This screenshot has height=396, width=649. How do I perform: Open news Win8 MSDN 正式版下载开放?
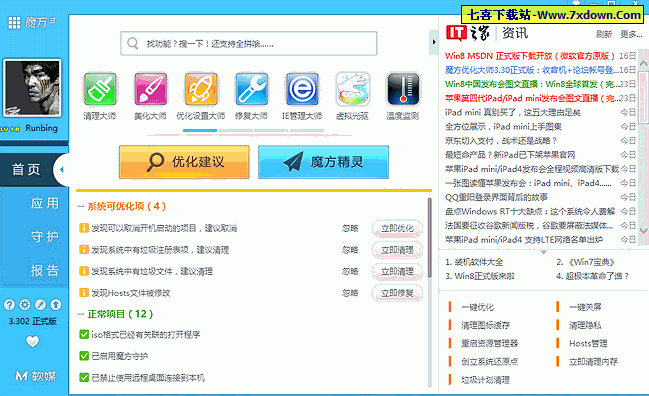(530, 55)
